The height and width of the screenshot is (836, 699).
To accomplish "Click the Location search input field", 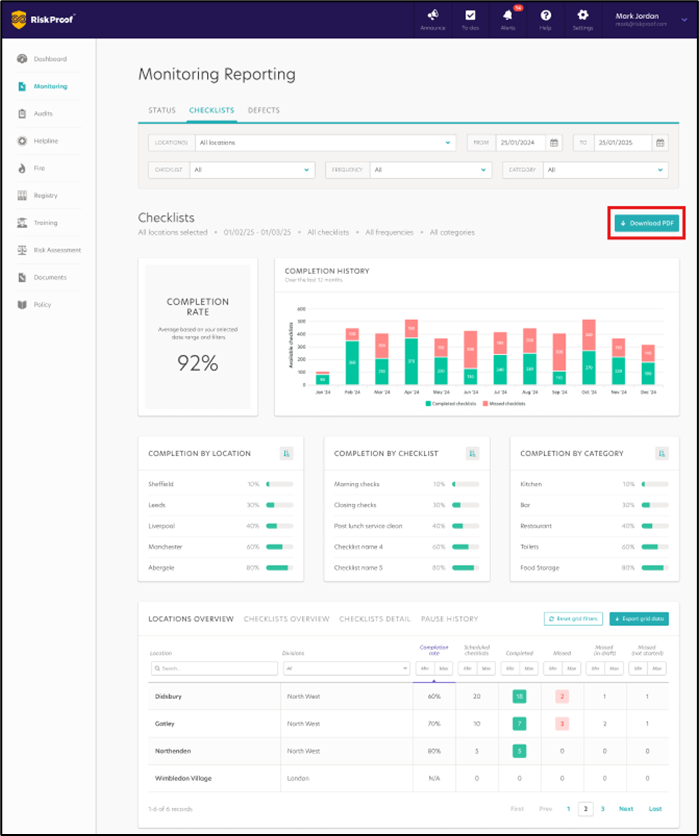I will click(214, 668).
